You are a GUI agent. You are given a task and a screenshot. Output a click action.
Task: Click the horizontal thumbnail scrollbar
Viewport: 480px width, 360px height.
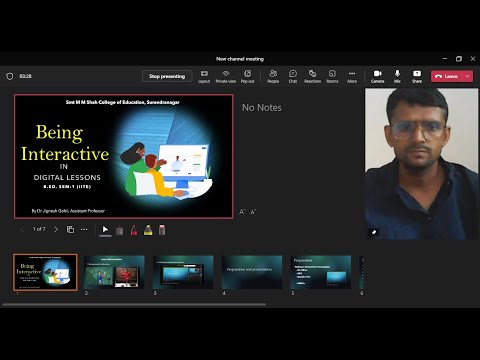click(x=134, y=304)
